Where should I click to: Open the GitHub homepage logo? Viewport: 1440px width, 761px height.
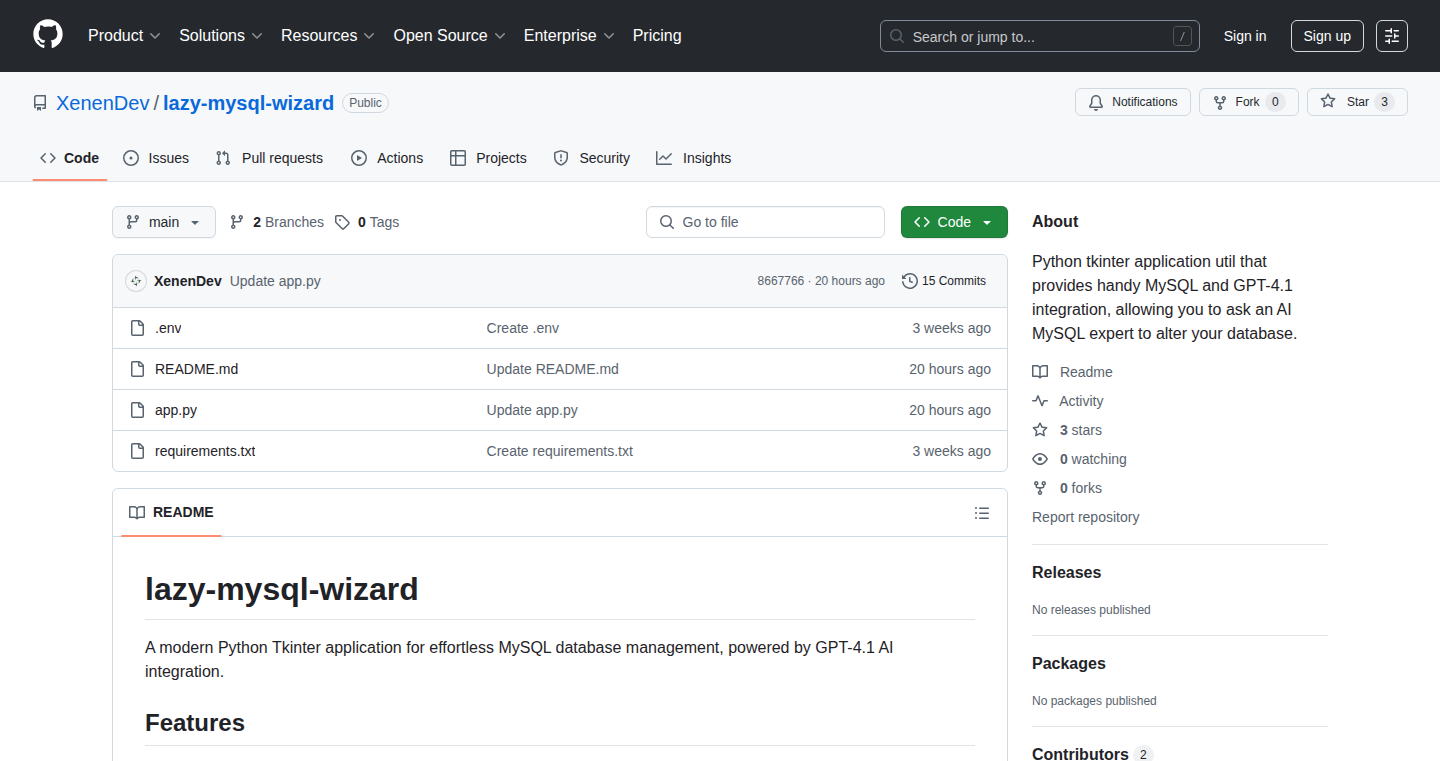[48, 35]
